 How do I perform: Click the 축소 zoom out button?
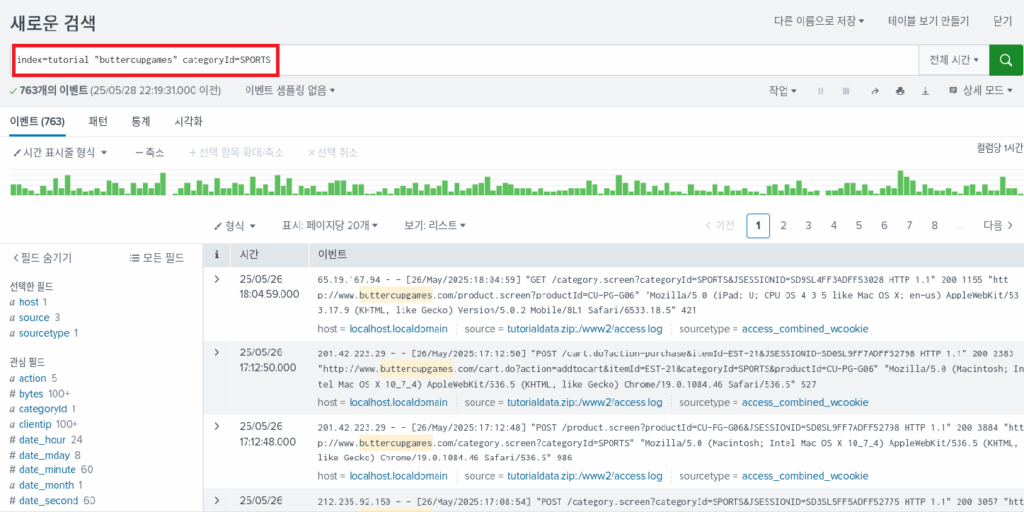[x=150, y=152]
